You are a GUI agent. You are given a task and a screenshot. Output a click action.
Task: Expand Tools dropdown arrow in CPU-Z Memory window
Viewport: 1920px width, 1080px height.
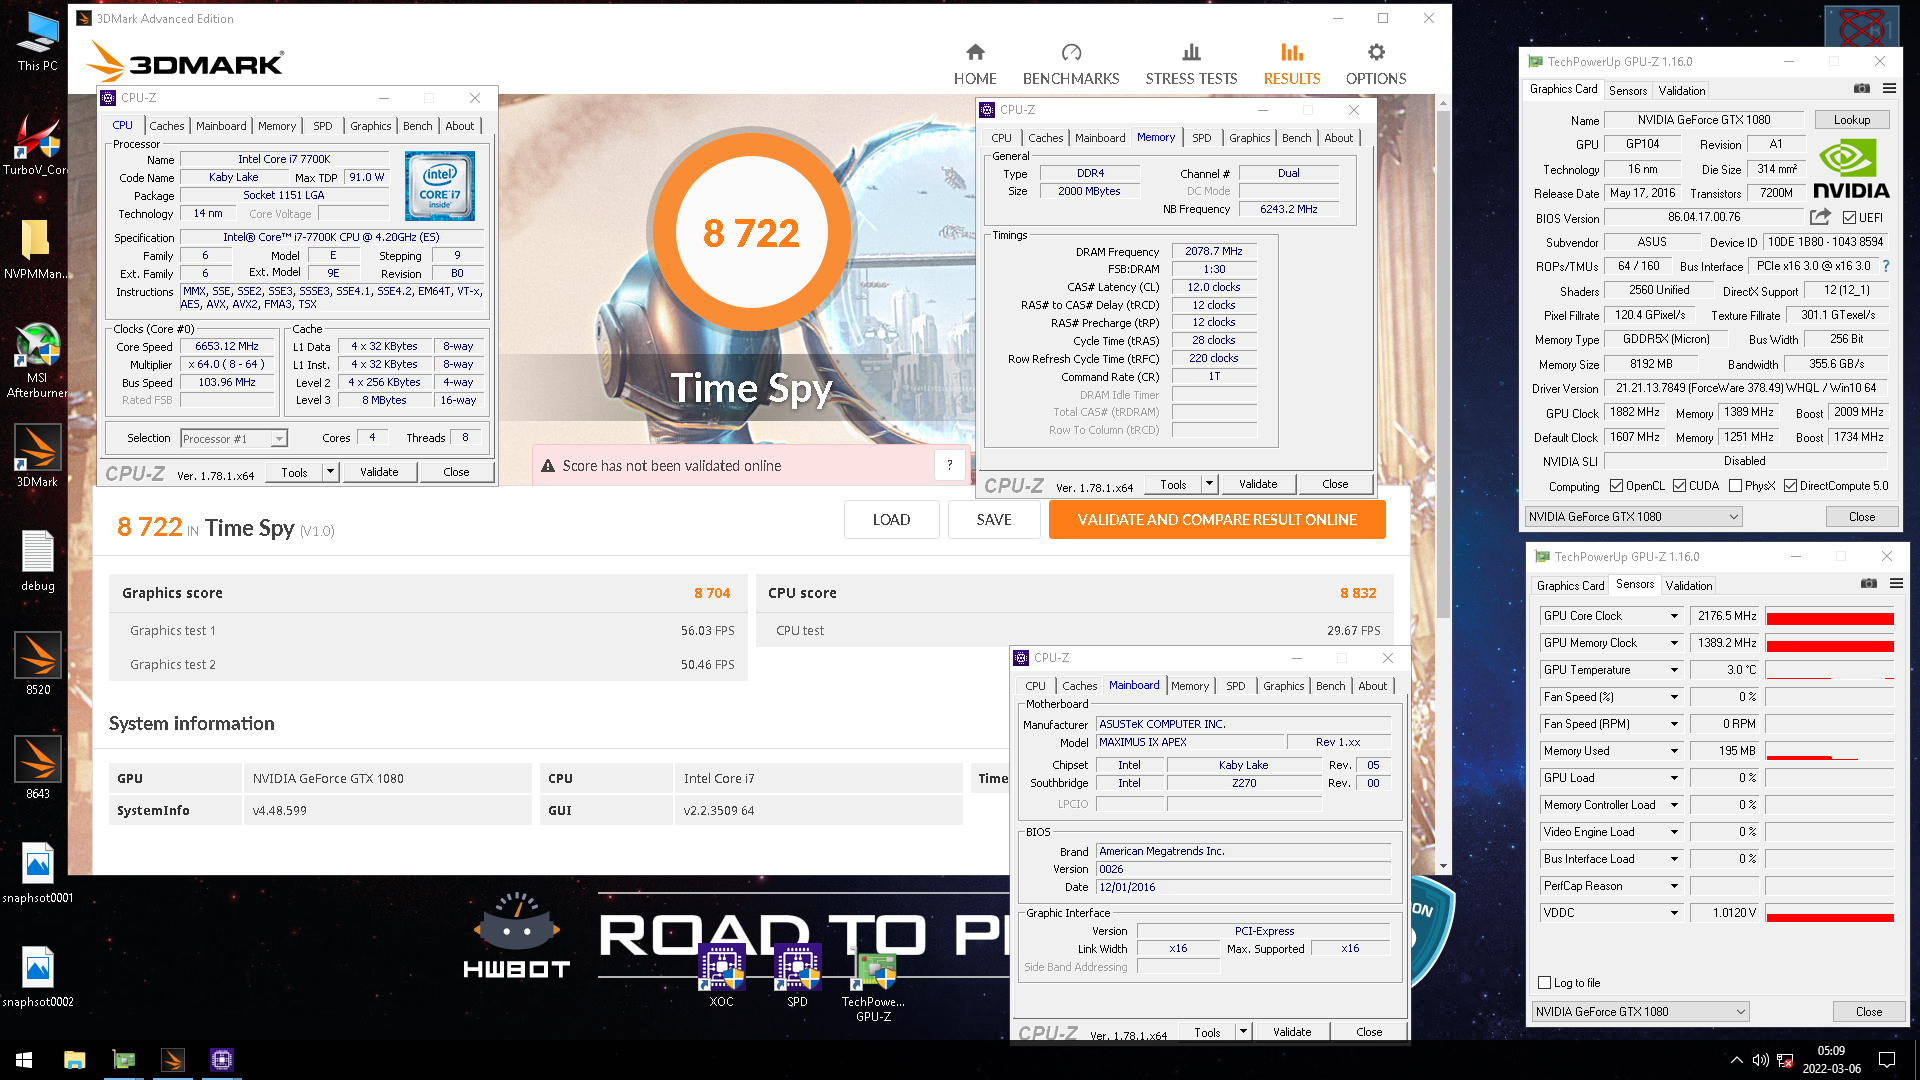click(x=1209, y=484)
